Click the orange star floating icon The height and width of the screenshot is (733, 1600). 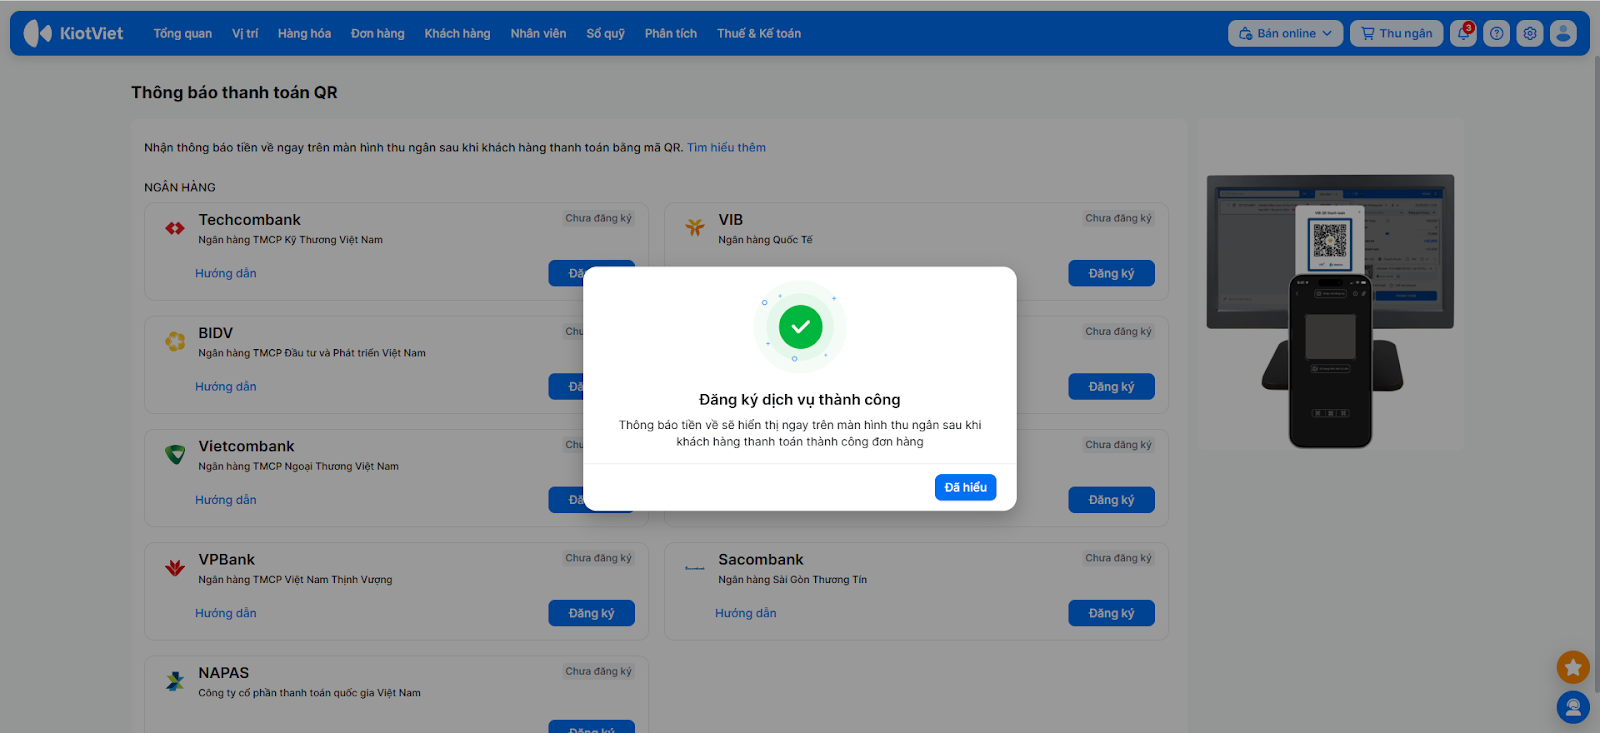tap(1573, 667)
